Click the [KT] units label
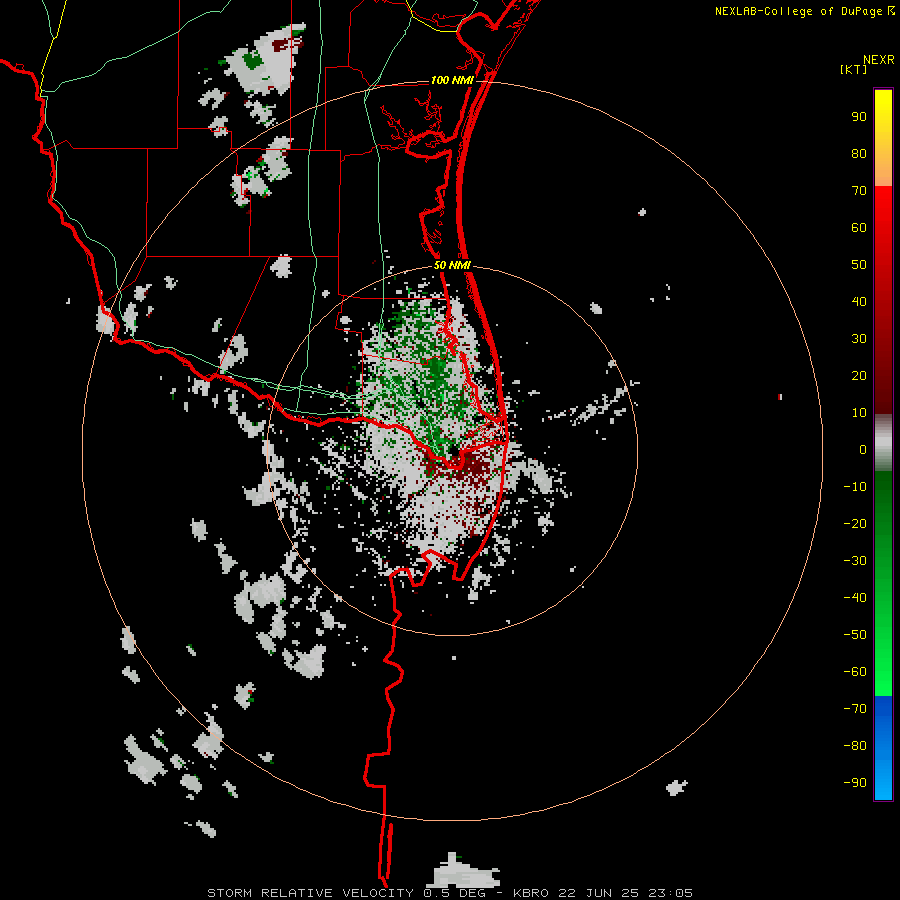 point(854,69)
